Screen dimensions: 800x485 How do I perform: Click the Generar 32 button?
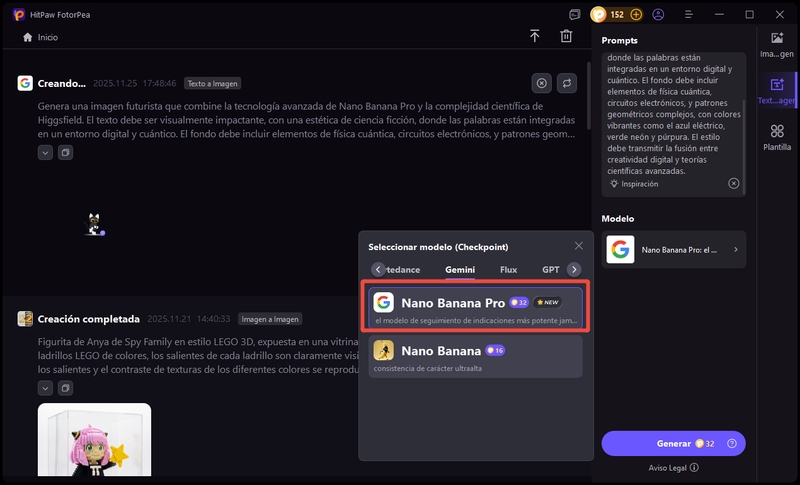pyautogui.click(x=673, y=444)
